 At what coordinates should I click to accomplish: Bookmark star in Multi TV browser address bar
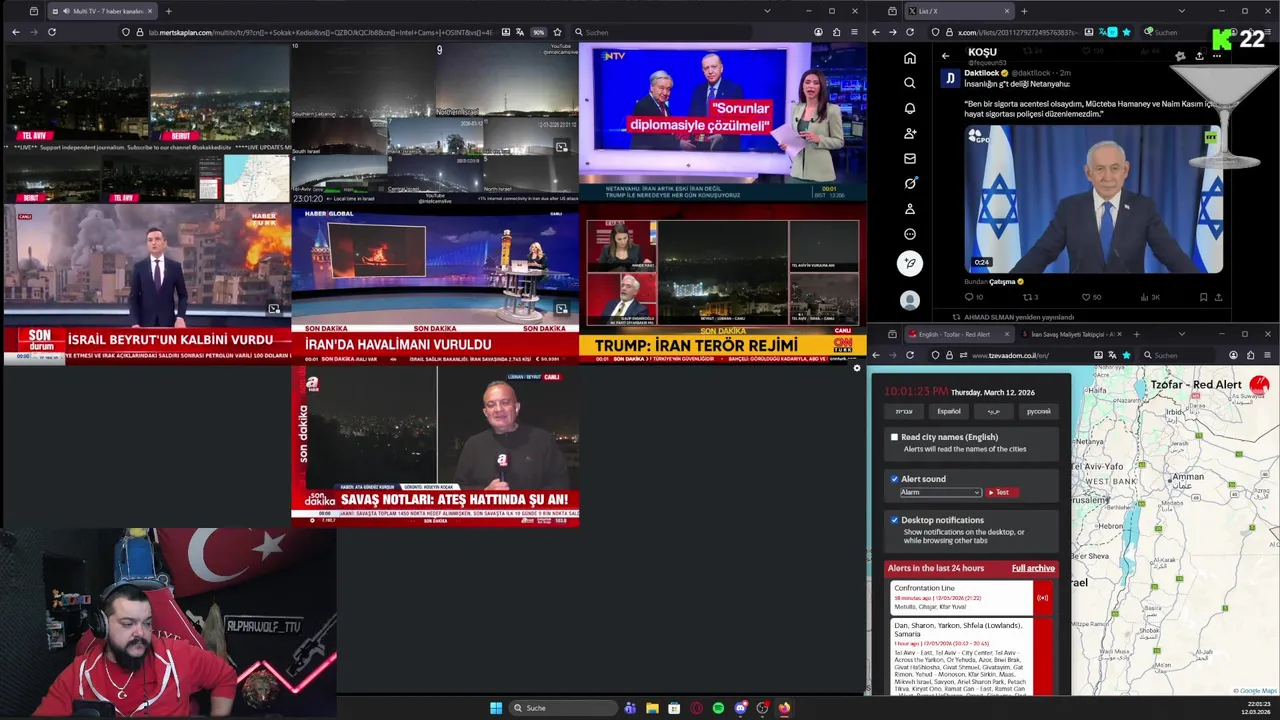click(557, 32)
